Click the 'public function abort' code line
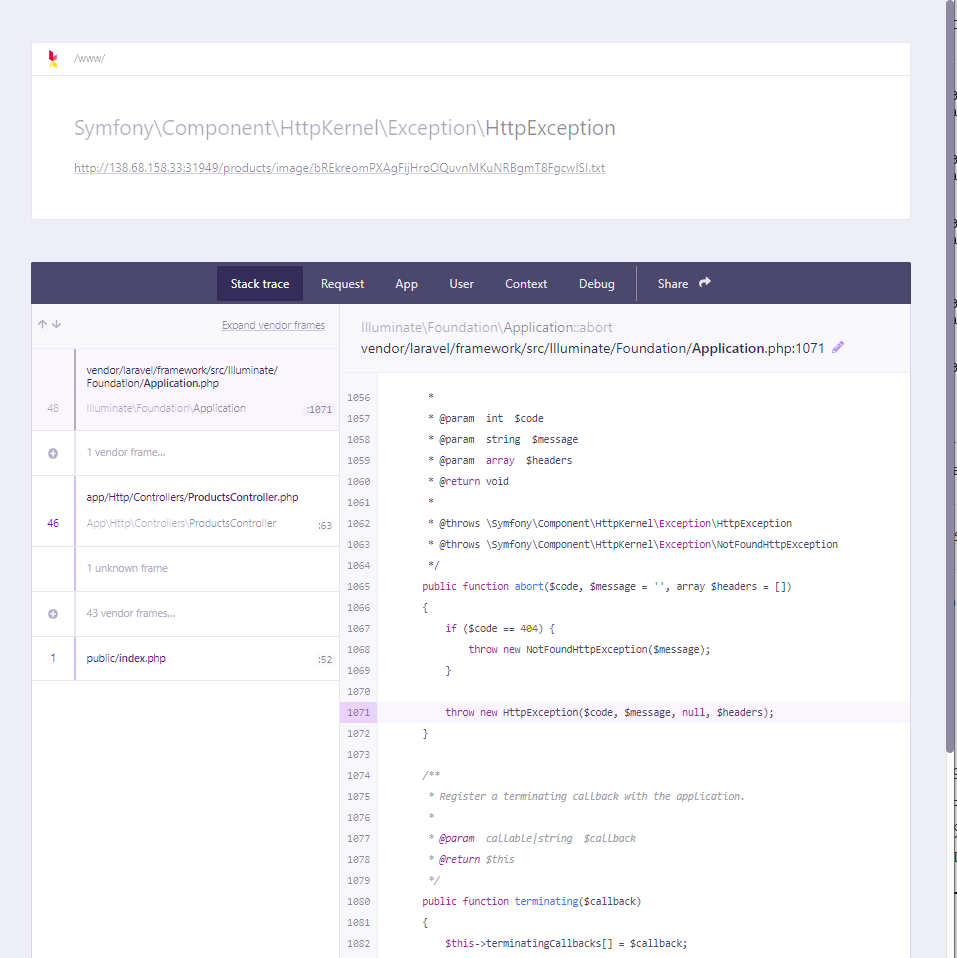The height and width of the screenshot is (958, 957). pyautogui.click(x=606, y=587)
